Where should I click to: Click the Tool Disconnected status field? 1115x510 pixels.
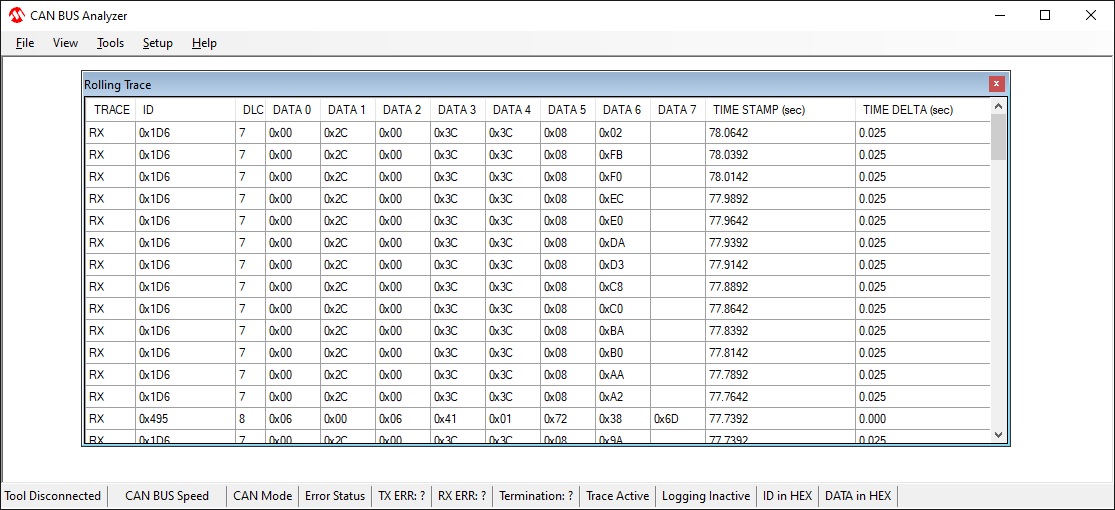point(53,496)
